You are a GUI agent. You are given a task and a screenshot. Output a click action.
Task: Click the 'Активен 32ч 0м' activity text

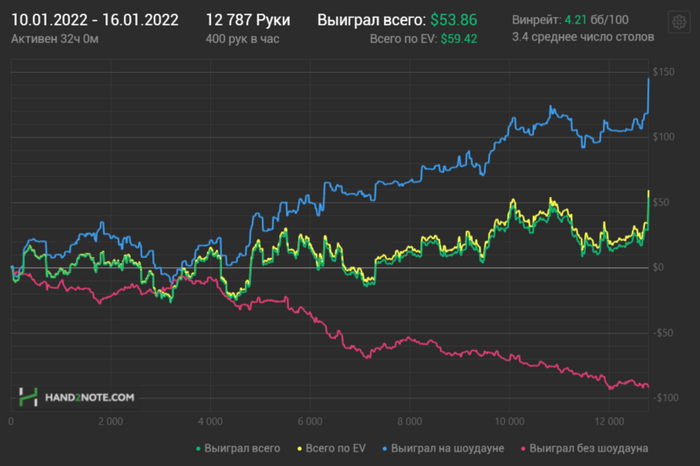pyautogui.click(x=55, y=39)
